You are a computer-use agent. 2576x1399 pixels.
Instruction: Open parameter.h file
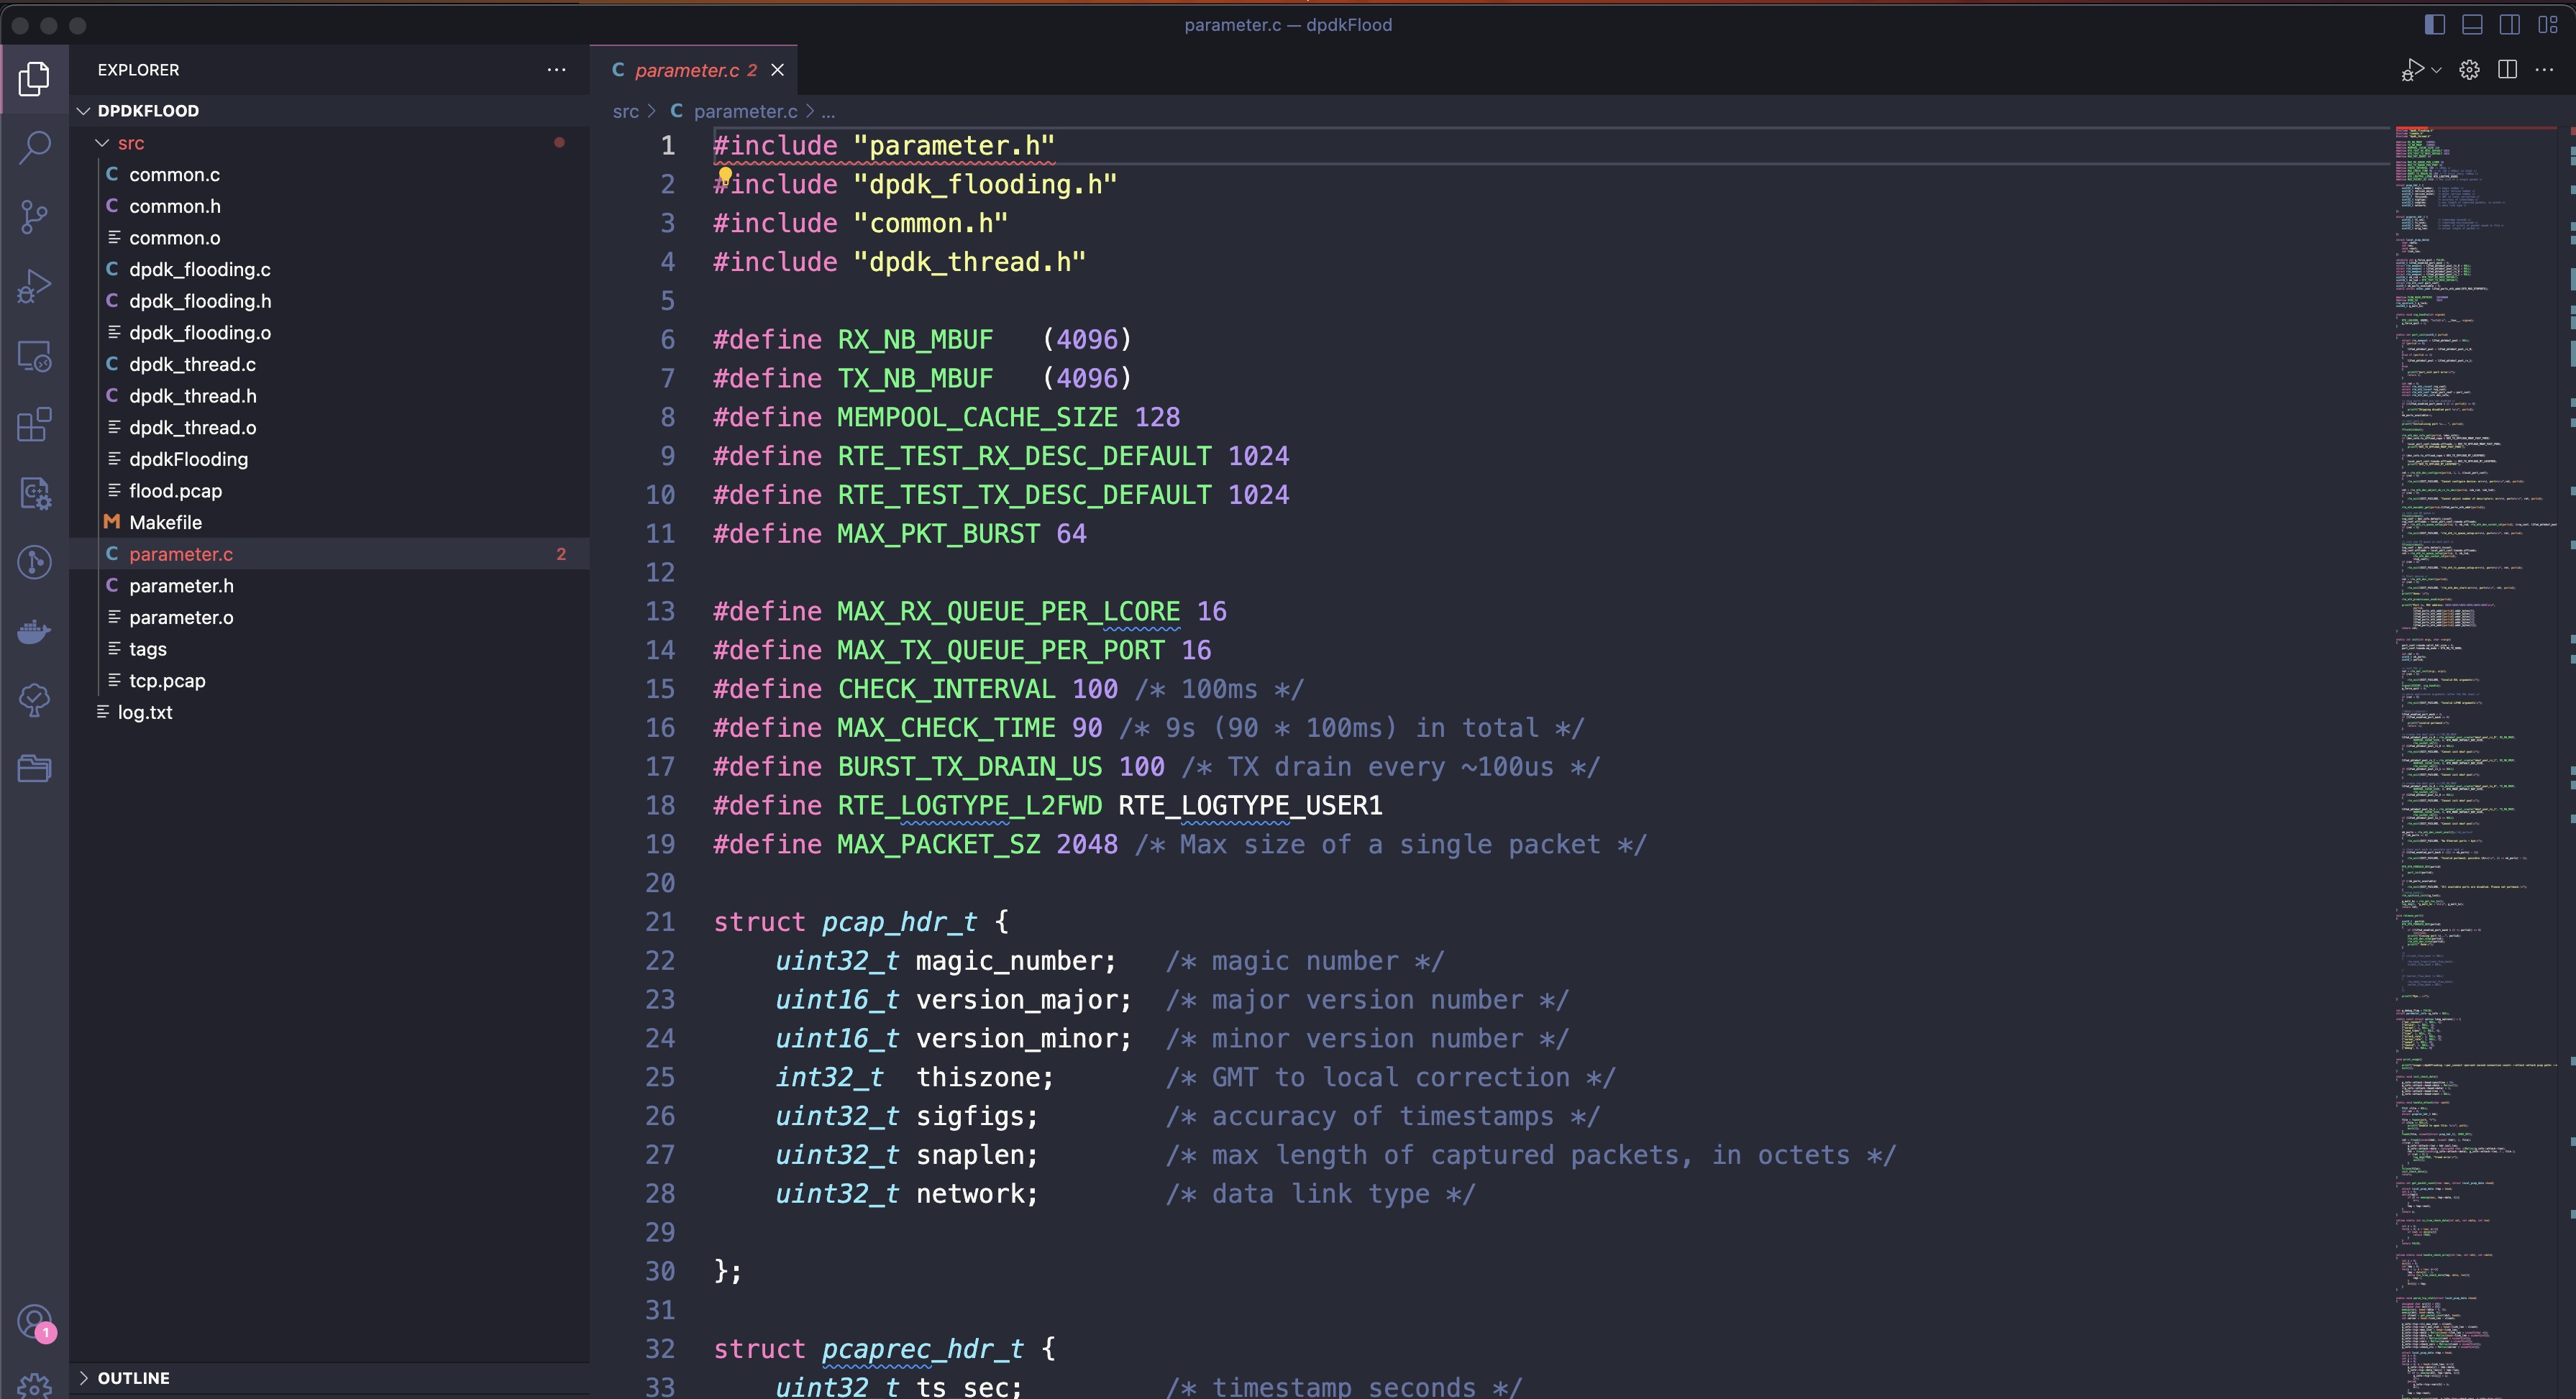[329, 586]
